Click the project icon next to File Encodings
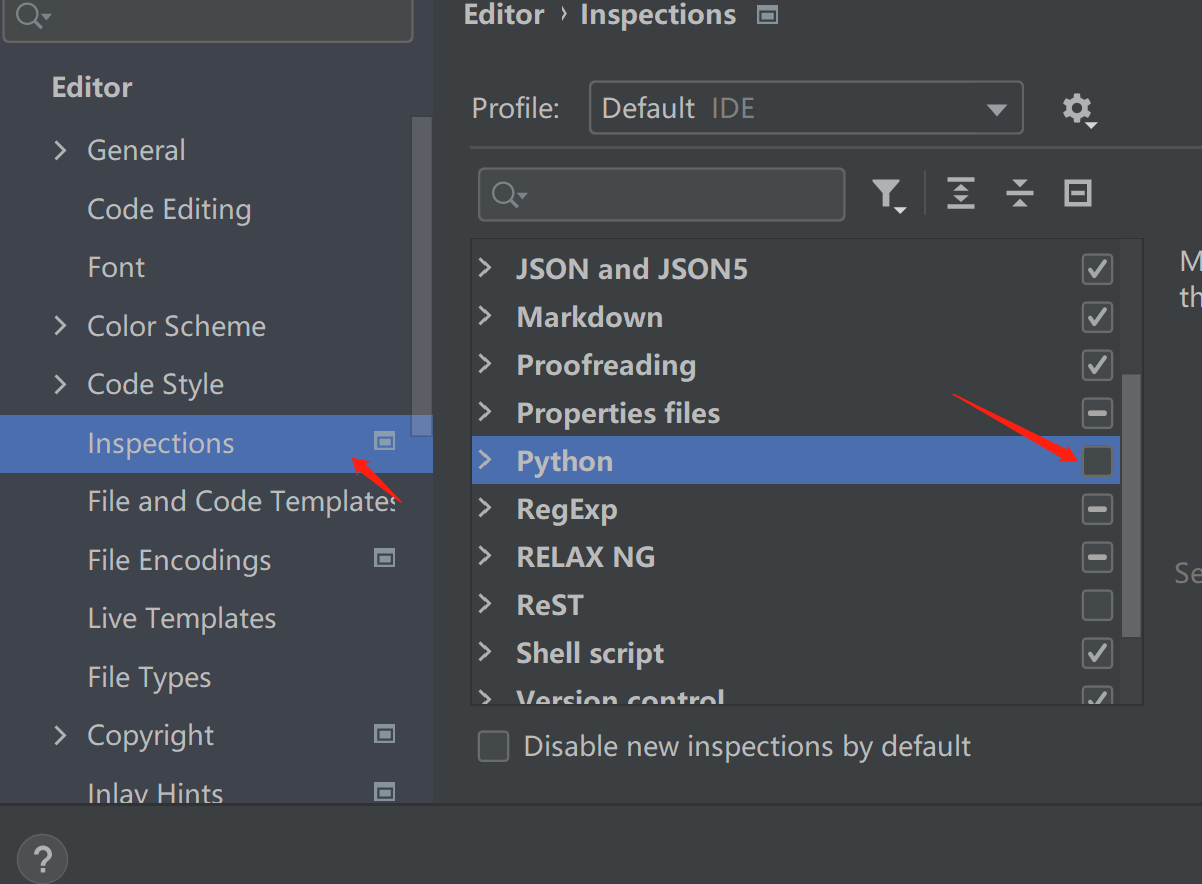The height and width of the screenshot is (884, 1202). 384,558
